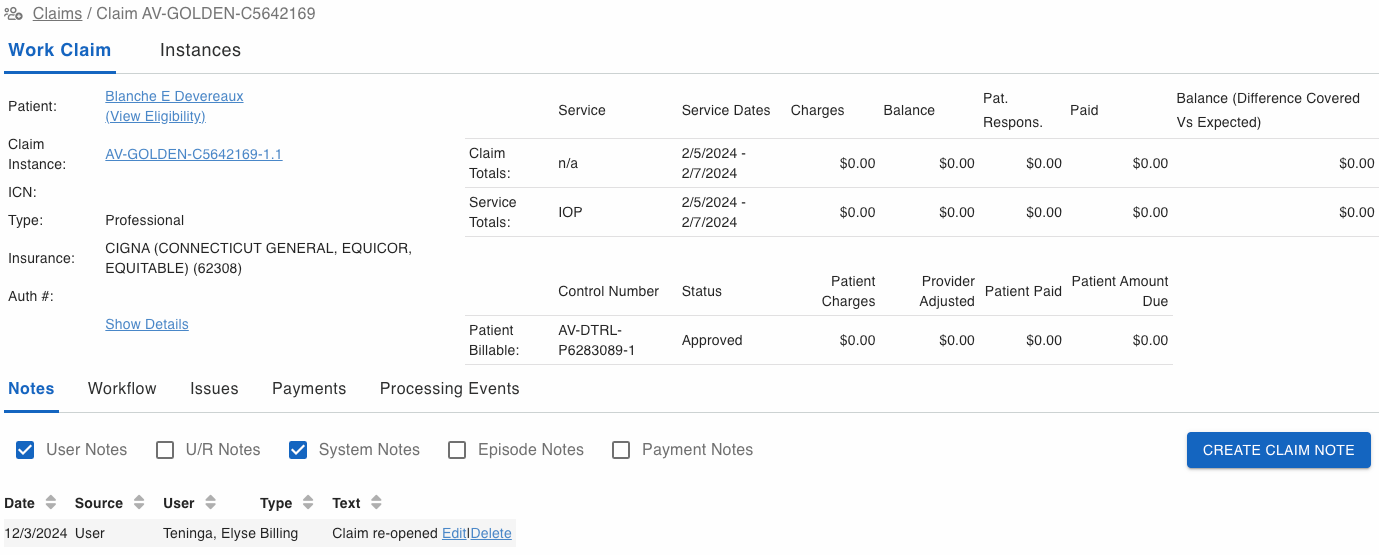Delete the Claim re-opened note
The height and width of the screenshot is (555, 1379).
point(491,533)
